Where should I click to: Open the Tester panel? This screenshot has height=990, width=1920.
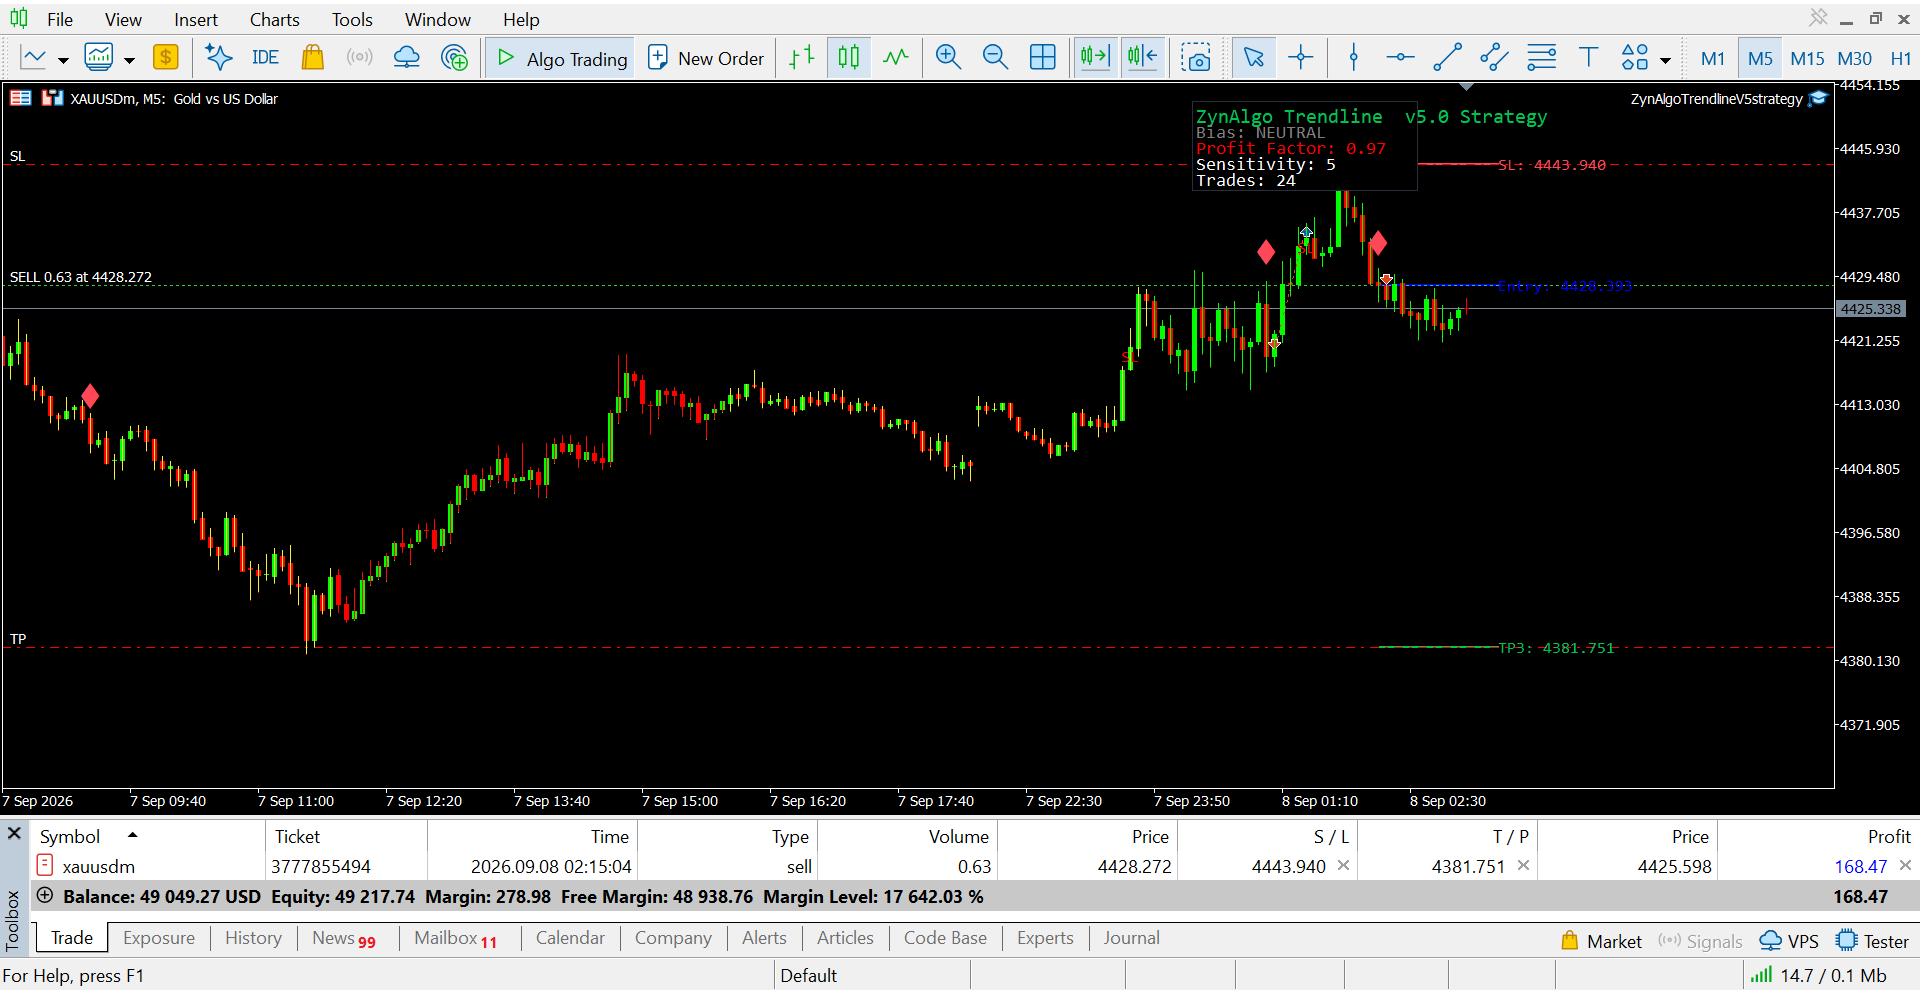point(1873,941)
